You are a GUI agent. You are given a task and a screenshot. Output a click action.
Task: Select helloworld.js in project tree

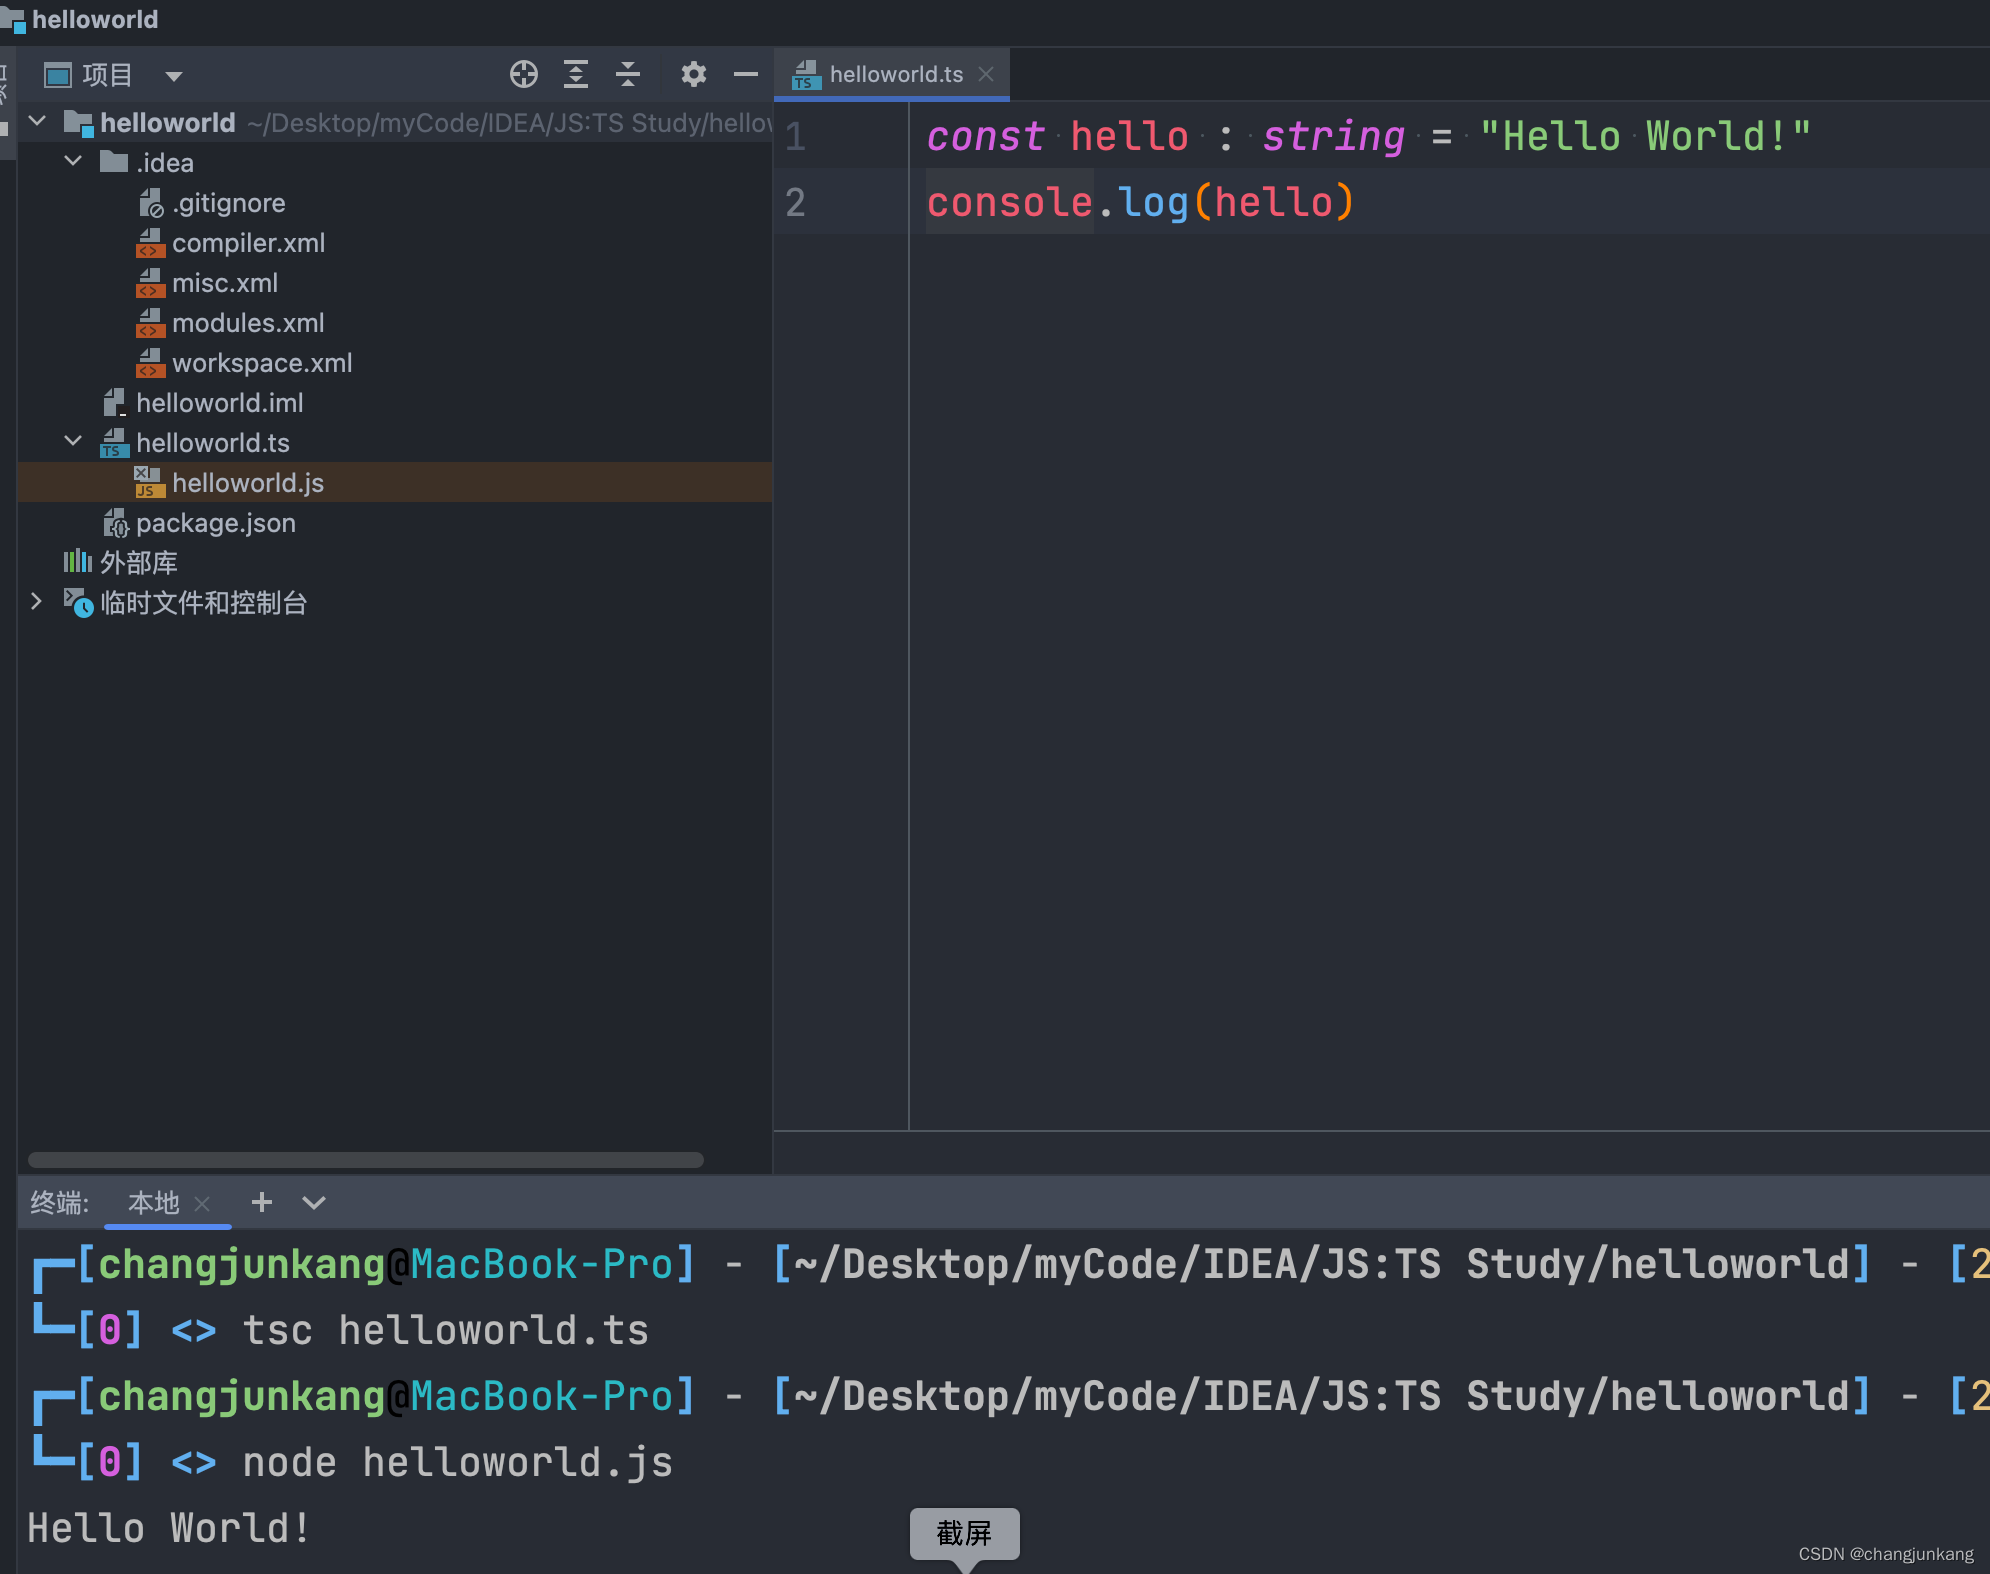pyautogui.click(x=247, y=483)
